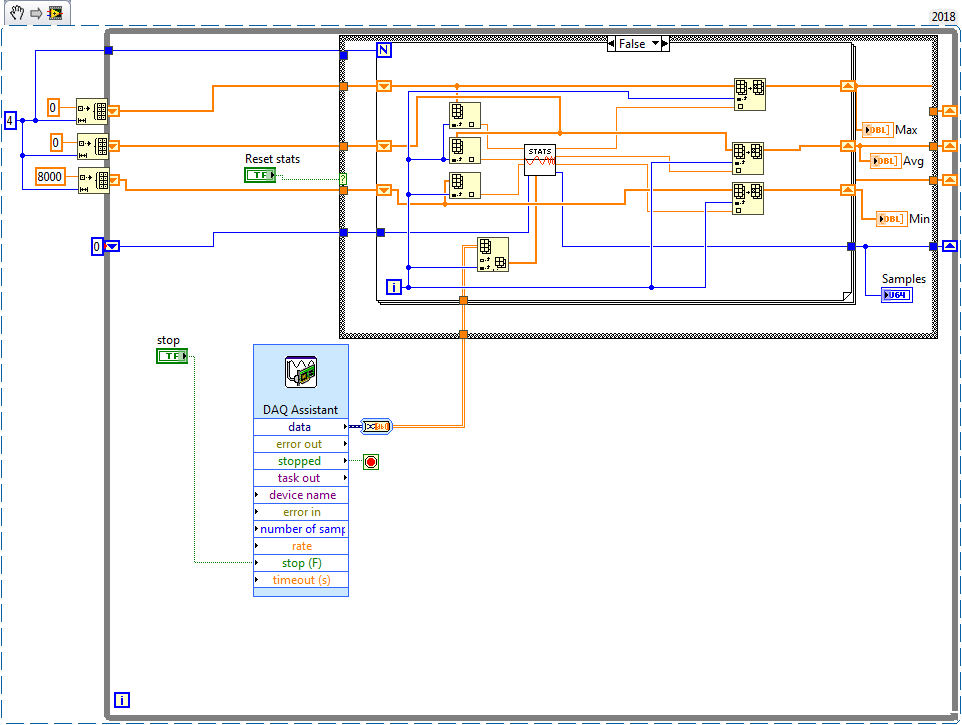The image size is (962, 725).
Task: Click the 2018 version label
Action: click(x=944, y=17)
